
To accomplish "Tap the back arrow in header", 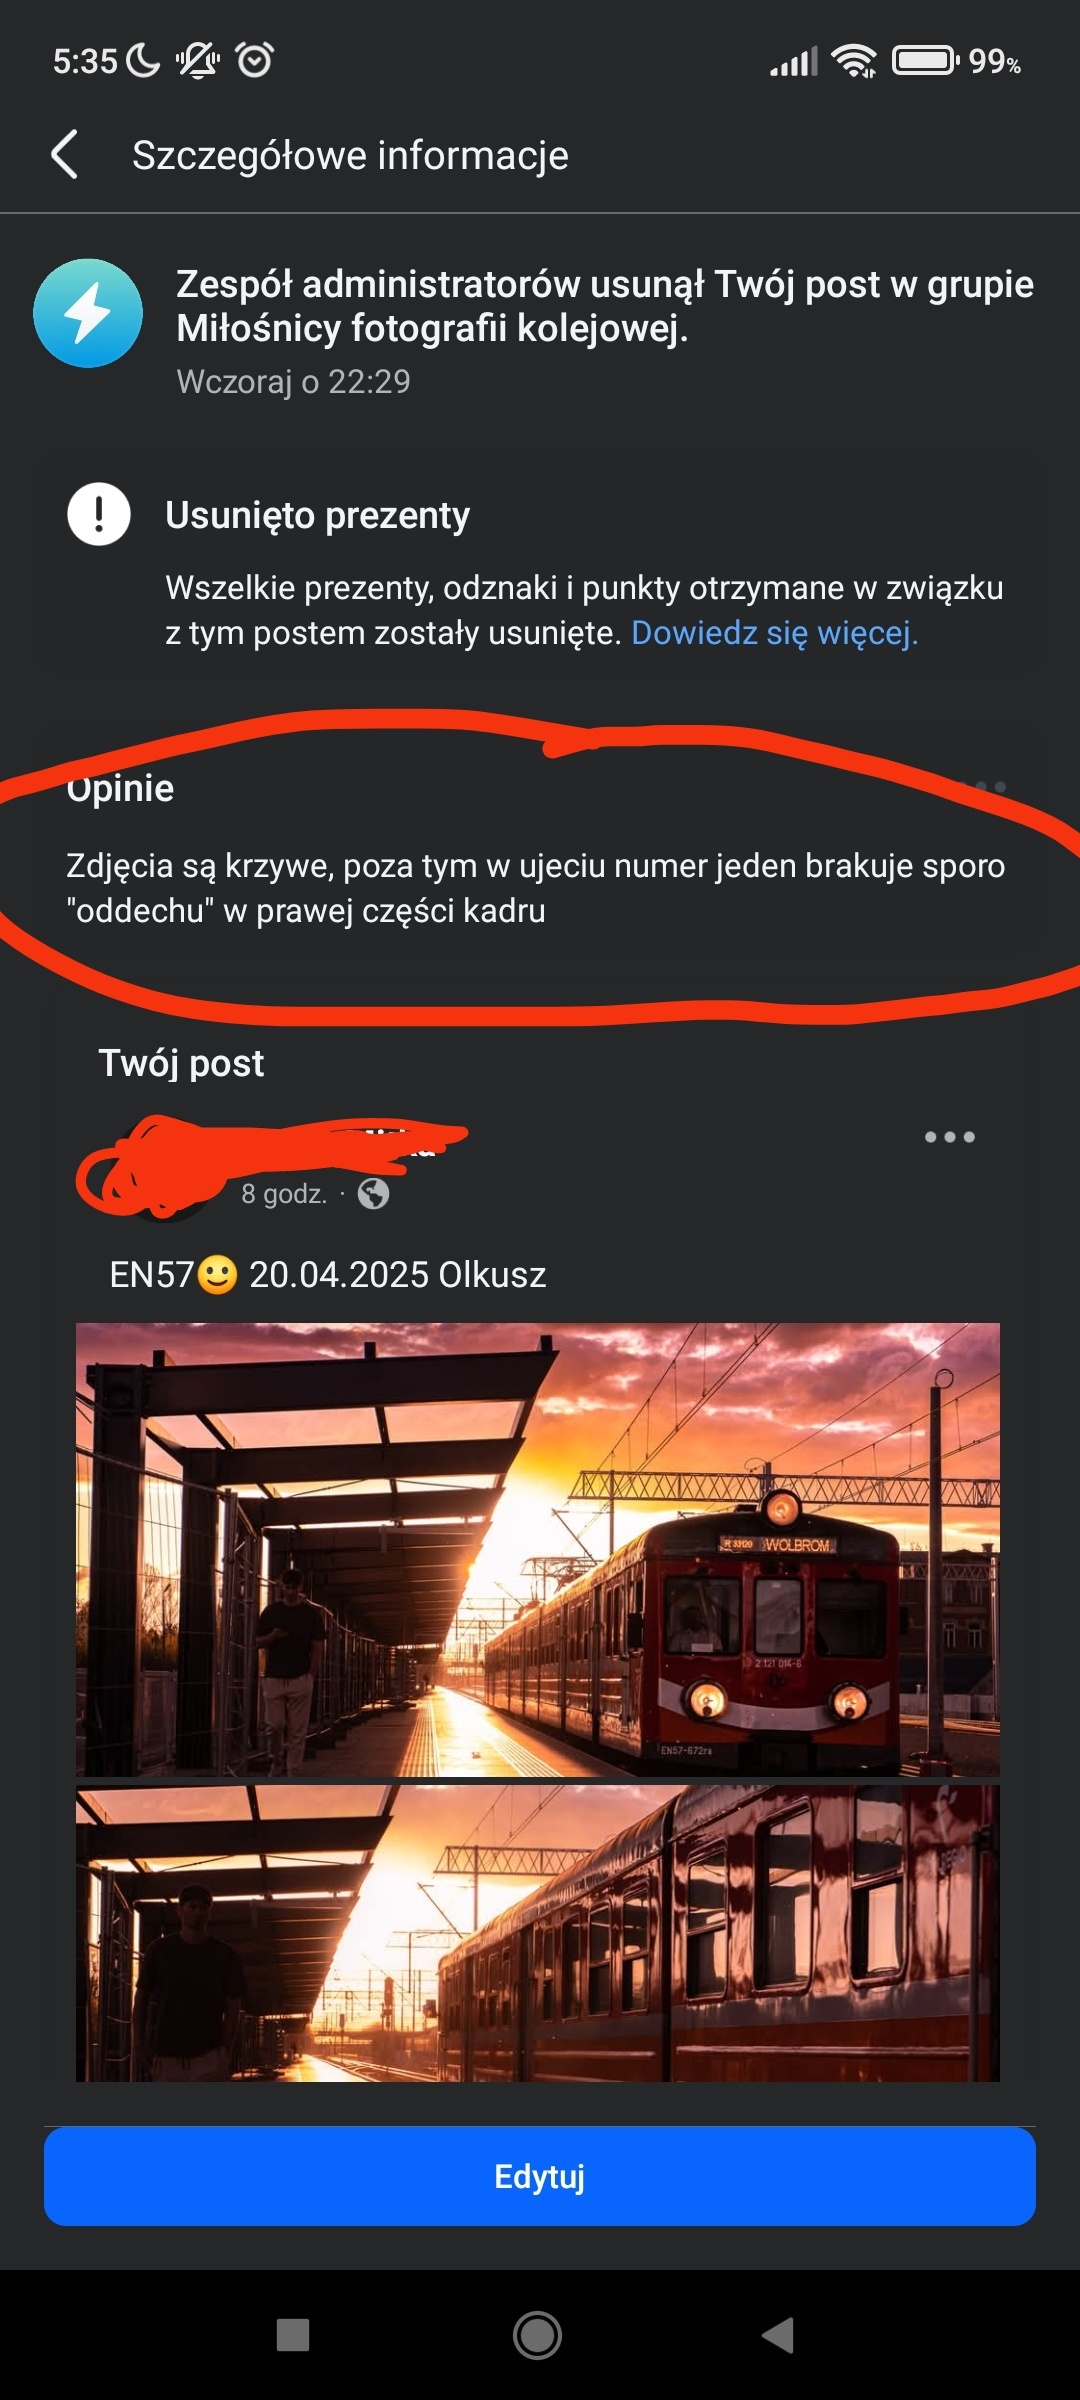I will [x=65, y=155].
